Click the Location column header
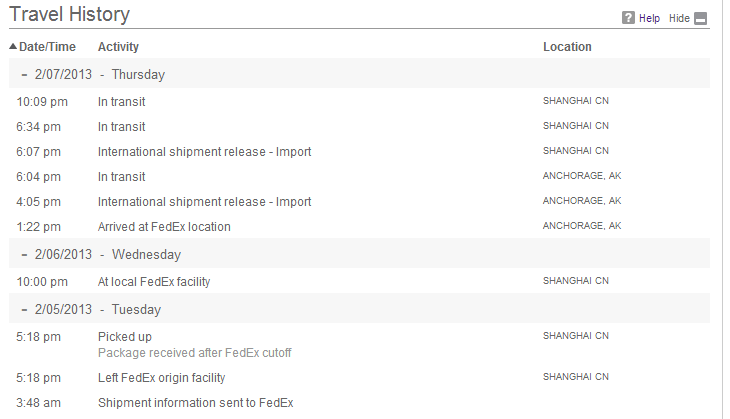Screen dimensions: 730x419 tap(567, 47)
